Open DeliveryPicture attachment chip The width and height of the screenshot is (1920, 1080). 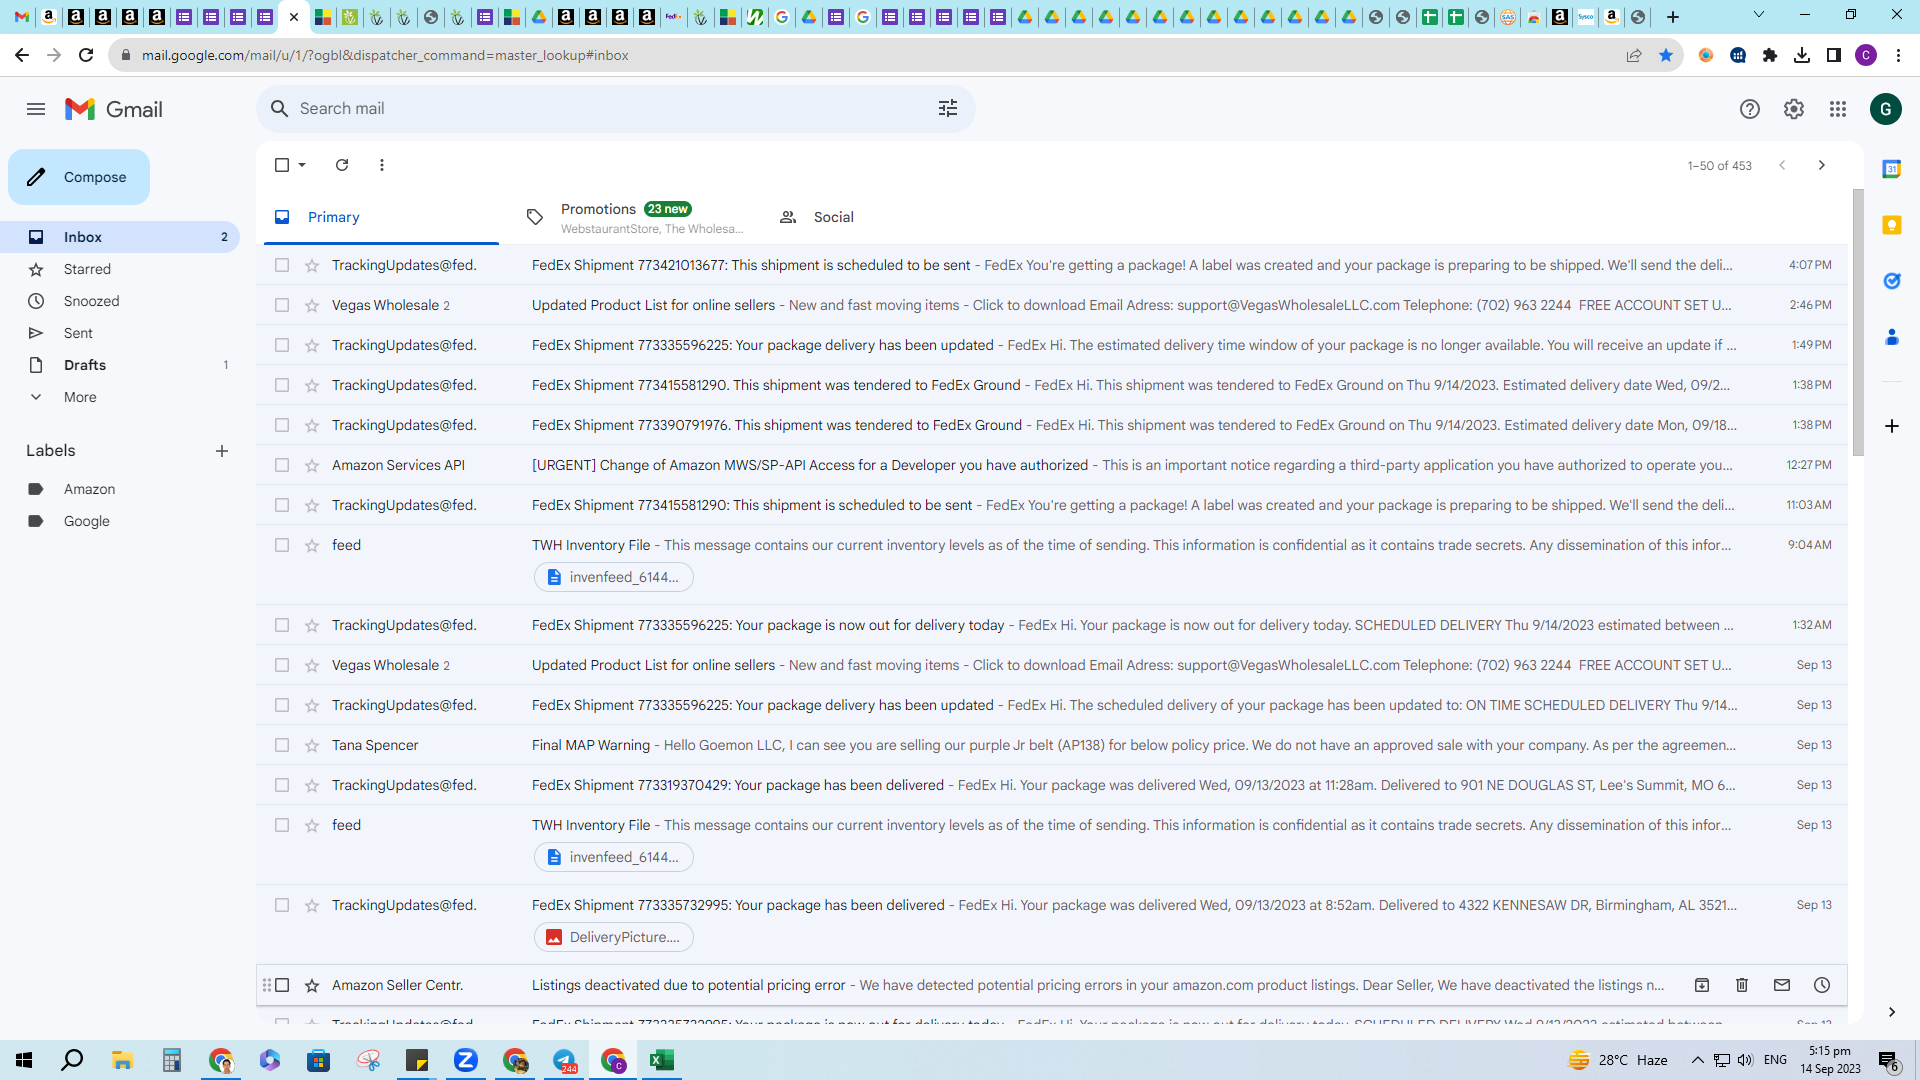click(614, 937)
